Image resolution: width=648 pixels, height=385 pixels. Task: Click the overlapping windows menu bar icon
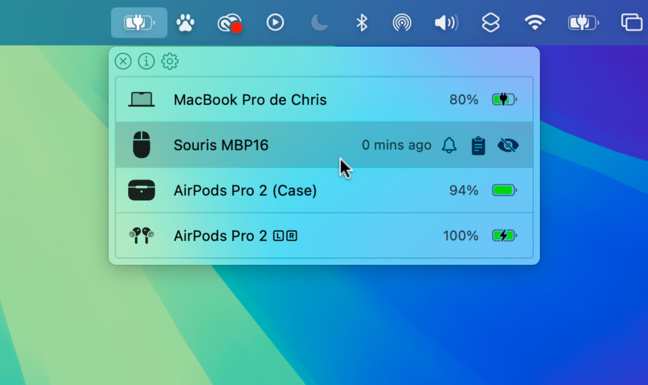(x=631, y=22)
